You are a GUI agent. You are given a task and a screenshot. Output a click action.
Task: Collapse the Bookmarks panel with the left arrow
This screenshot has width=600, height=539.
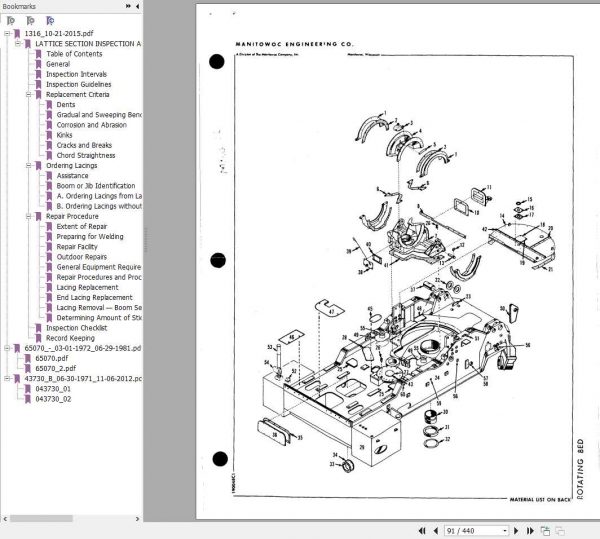click(137, 6)
